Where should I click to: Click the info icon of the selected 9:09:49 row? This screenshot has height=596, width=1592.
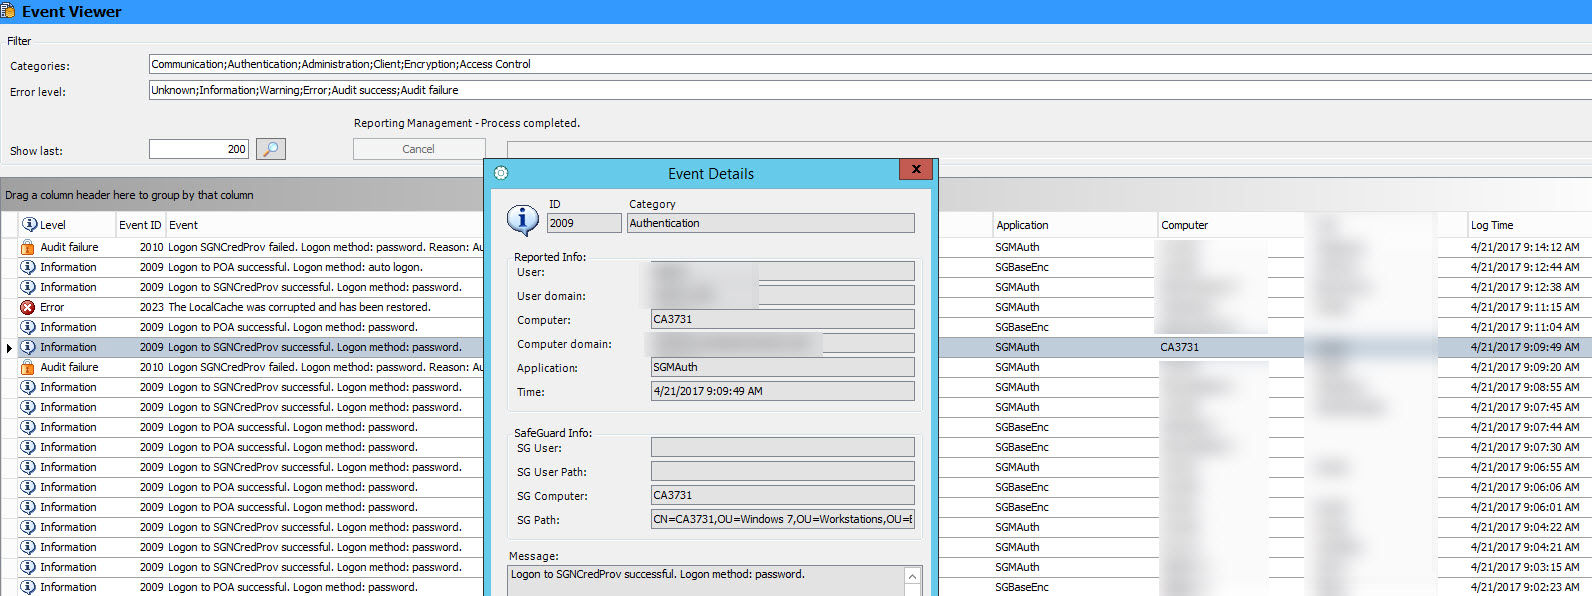[x=28, y=347]
